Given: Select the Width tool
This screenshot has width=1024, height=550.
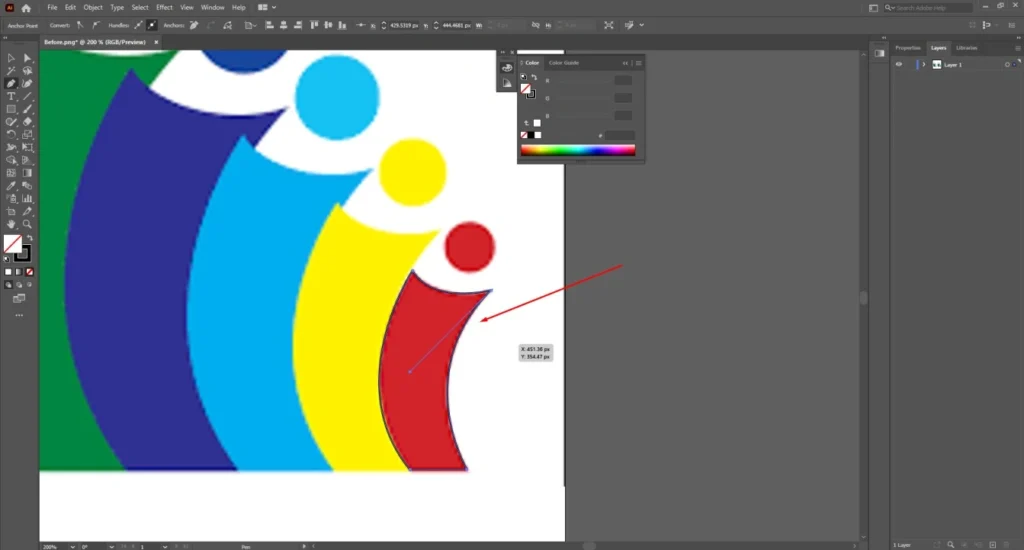Looking at the screenshot, I should [11, 148].
